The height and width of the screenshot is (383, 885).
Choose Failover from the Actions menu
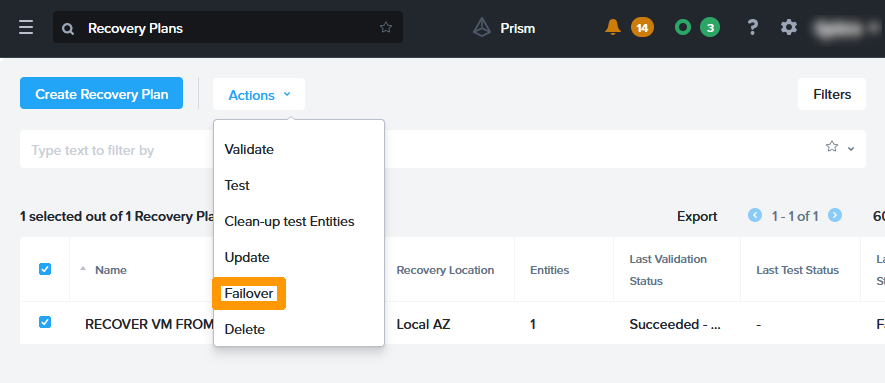249,293
